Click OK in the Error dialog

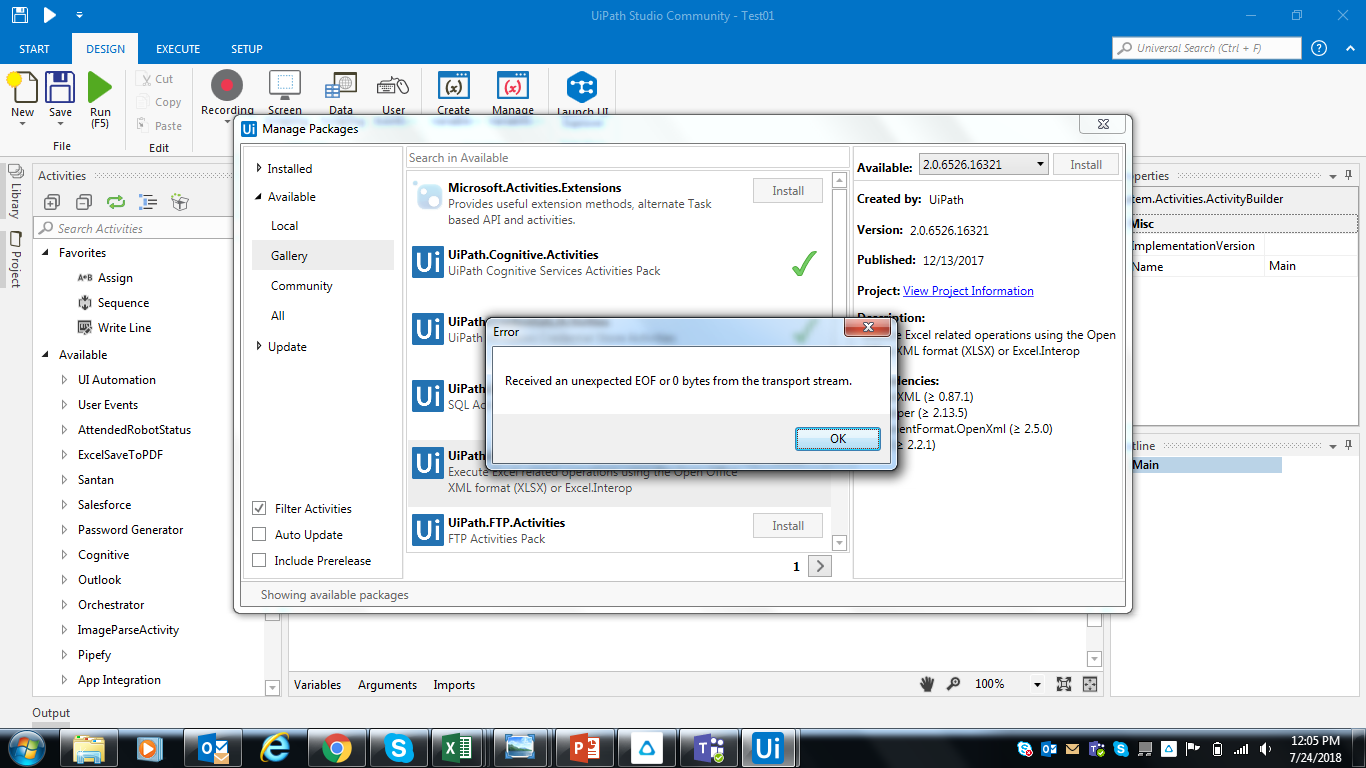tap(838, 438)
